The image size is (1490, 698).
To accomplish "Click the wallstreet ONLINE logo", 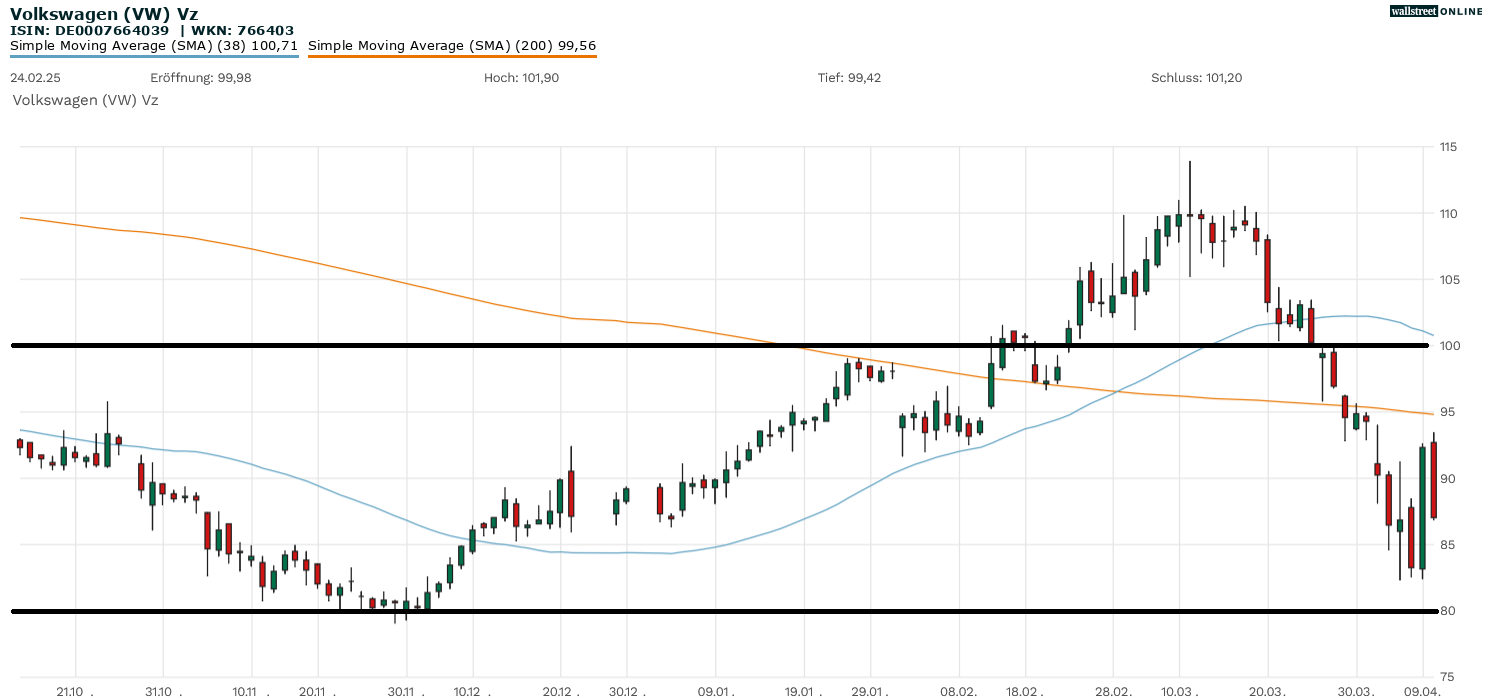I will pyautogui.click(x=1436, y=11).
